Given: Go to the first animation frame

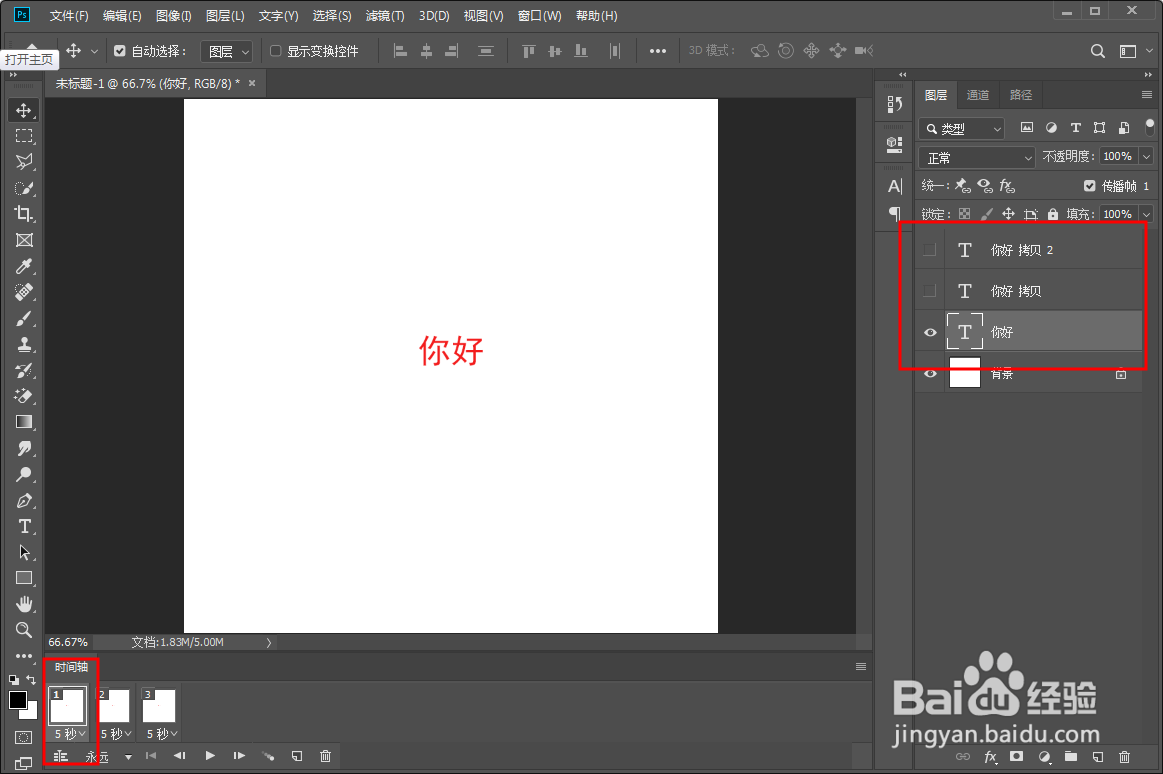Looking at the screenshot, I should coord(151,756).
